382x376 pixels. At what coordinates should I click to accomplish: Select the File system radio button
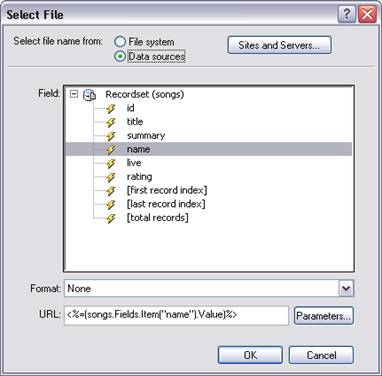(120, 42)
